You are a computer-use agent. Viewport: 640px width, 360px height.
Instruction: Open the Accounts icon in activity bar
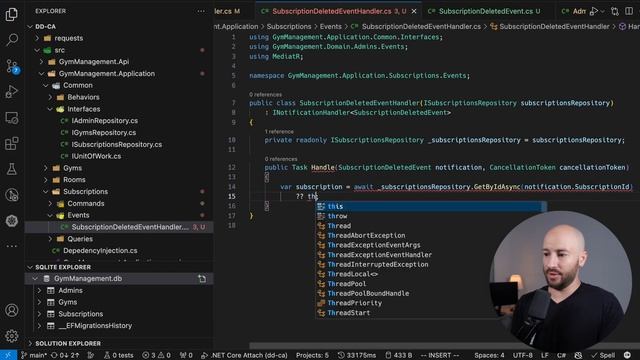[x=11, y=310]
